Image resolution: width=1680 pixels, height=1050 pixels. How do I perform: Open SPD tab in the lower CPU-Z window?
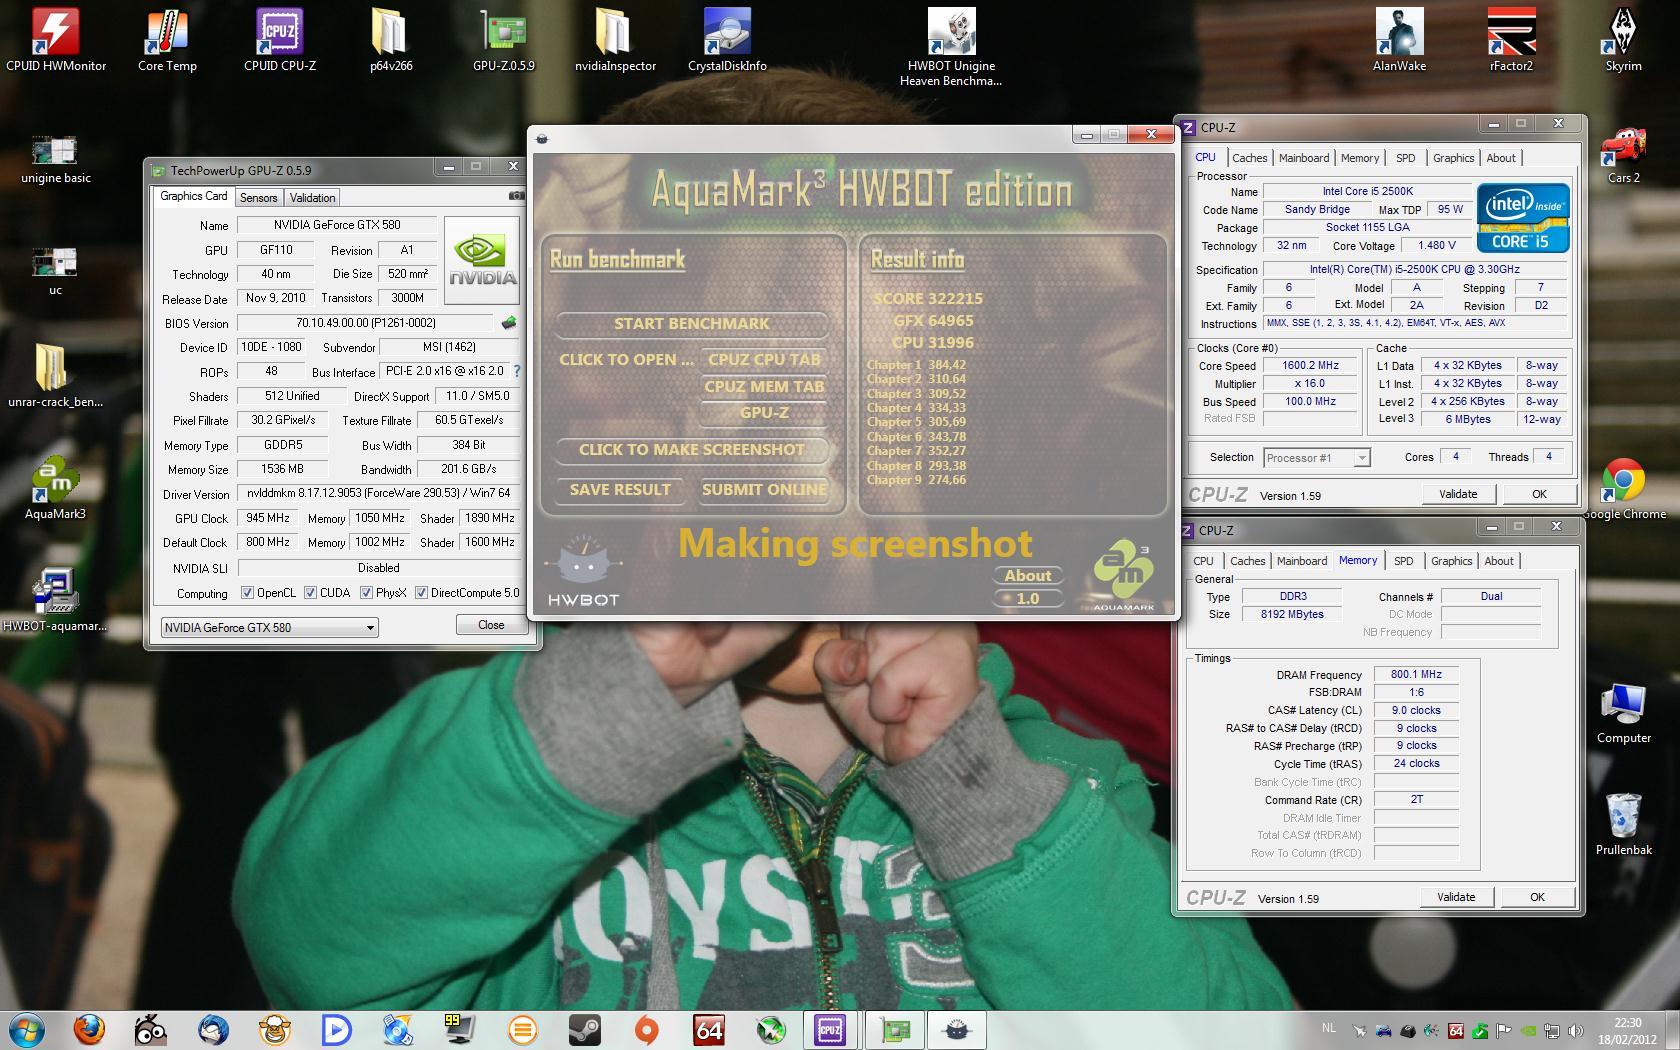pos(1403,561)
